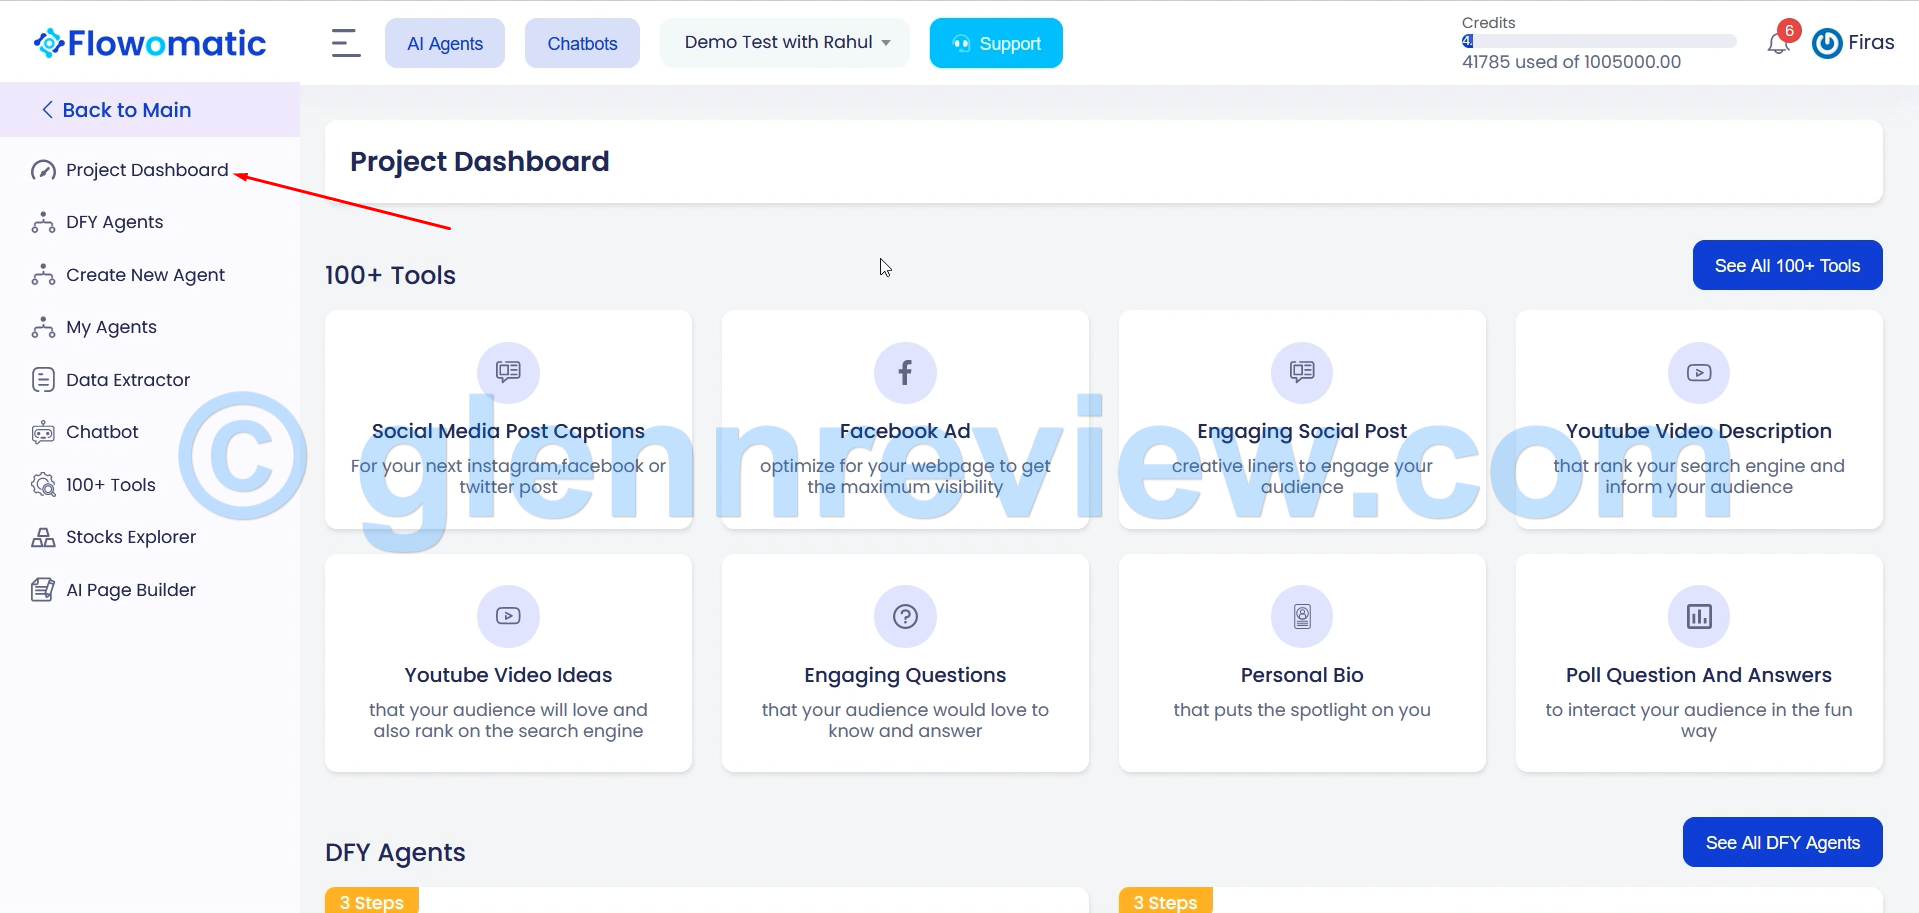Click the Poll Question And Answers chart icon
Image resolution: width=1919 pixels, height=913 pixels.
(1699, 616)
